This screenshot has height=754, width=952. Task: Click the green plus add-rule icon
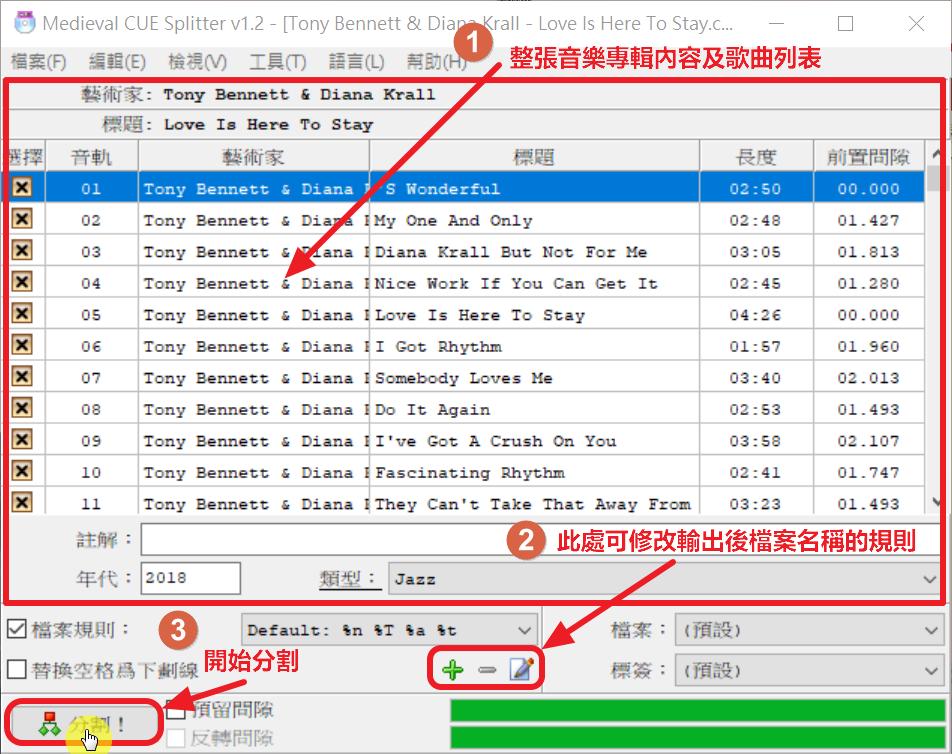click(453, 670)
